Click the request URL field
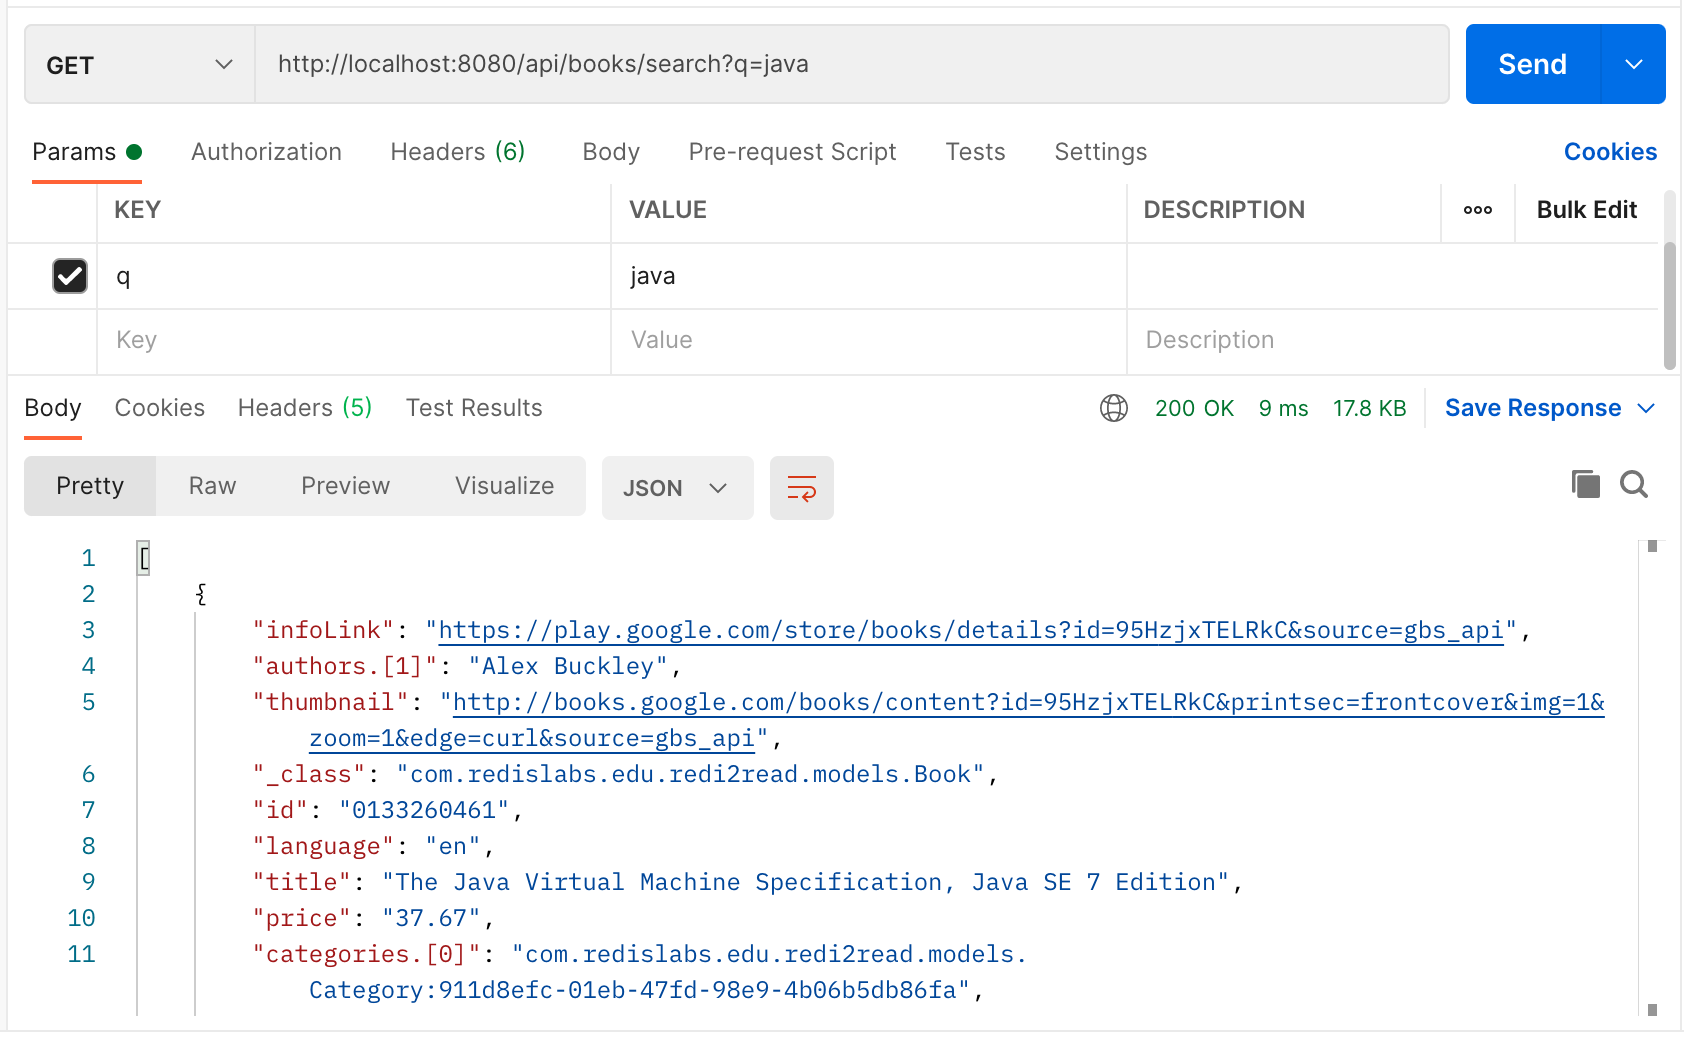The width and height of the screenshot is (1684, 1040). pyautogui.click(x=852, y=64)
